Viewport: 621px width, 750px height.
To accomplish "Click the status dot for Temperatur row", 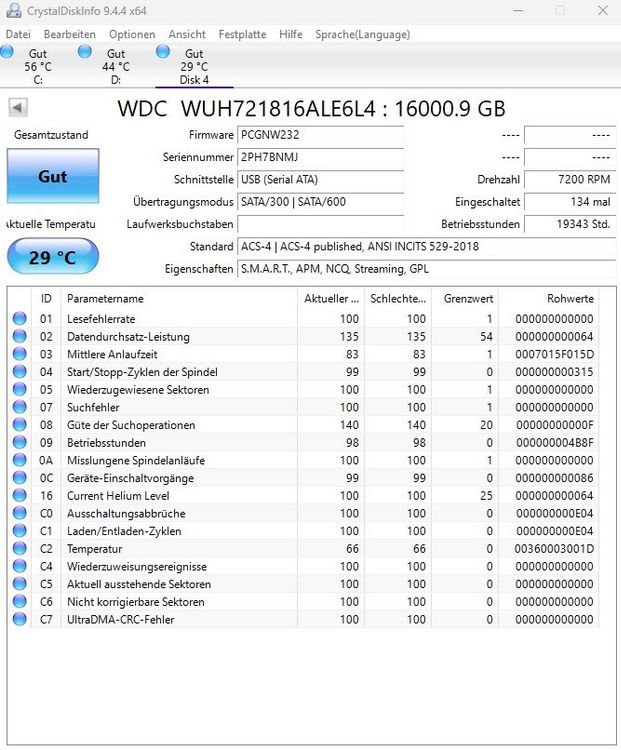I will tap(20, 549).
